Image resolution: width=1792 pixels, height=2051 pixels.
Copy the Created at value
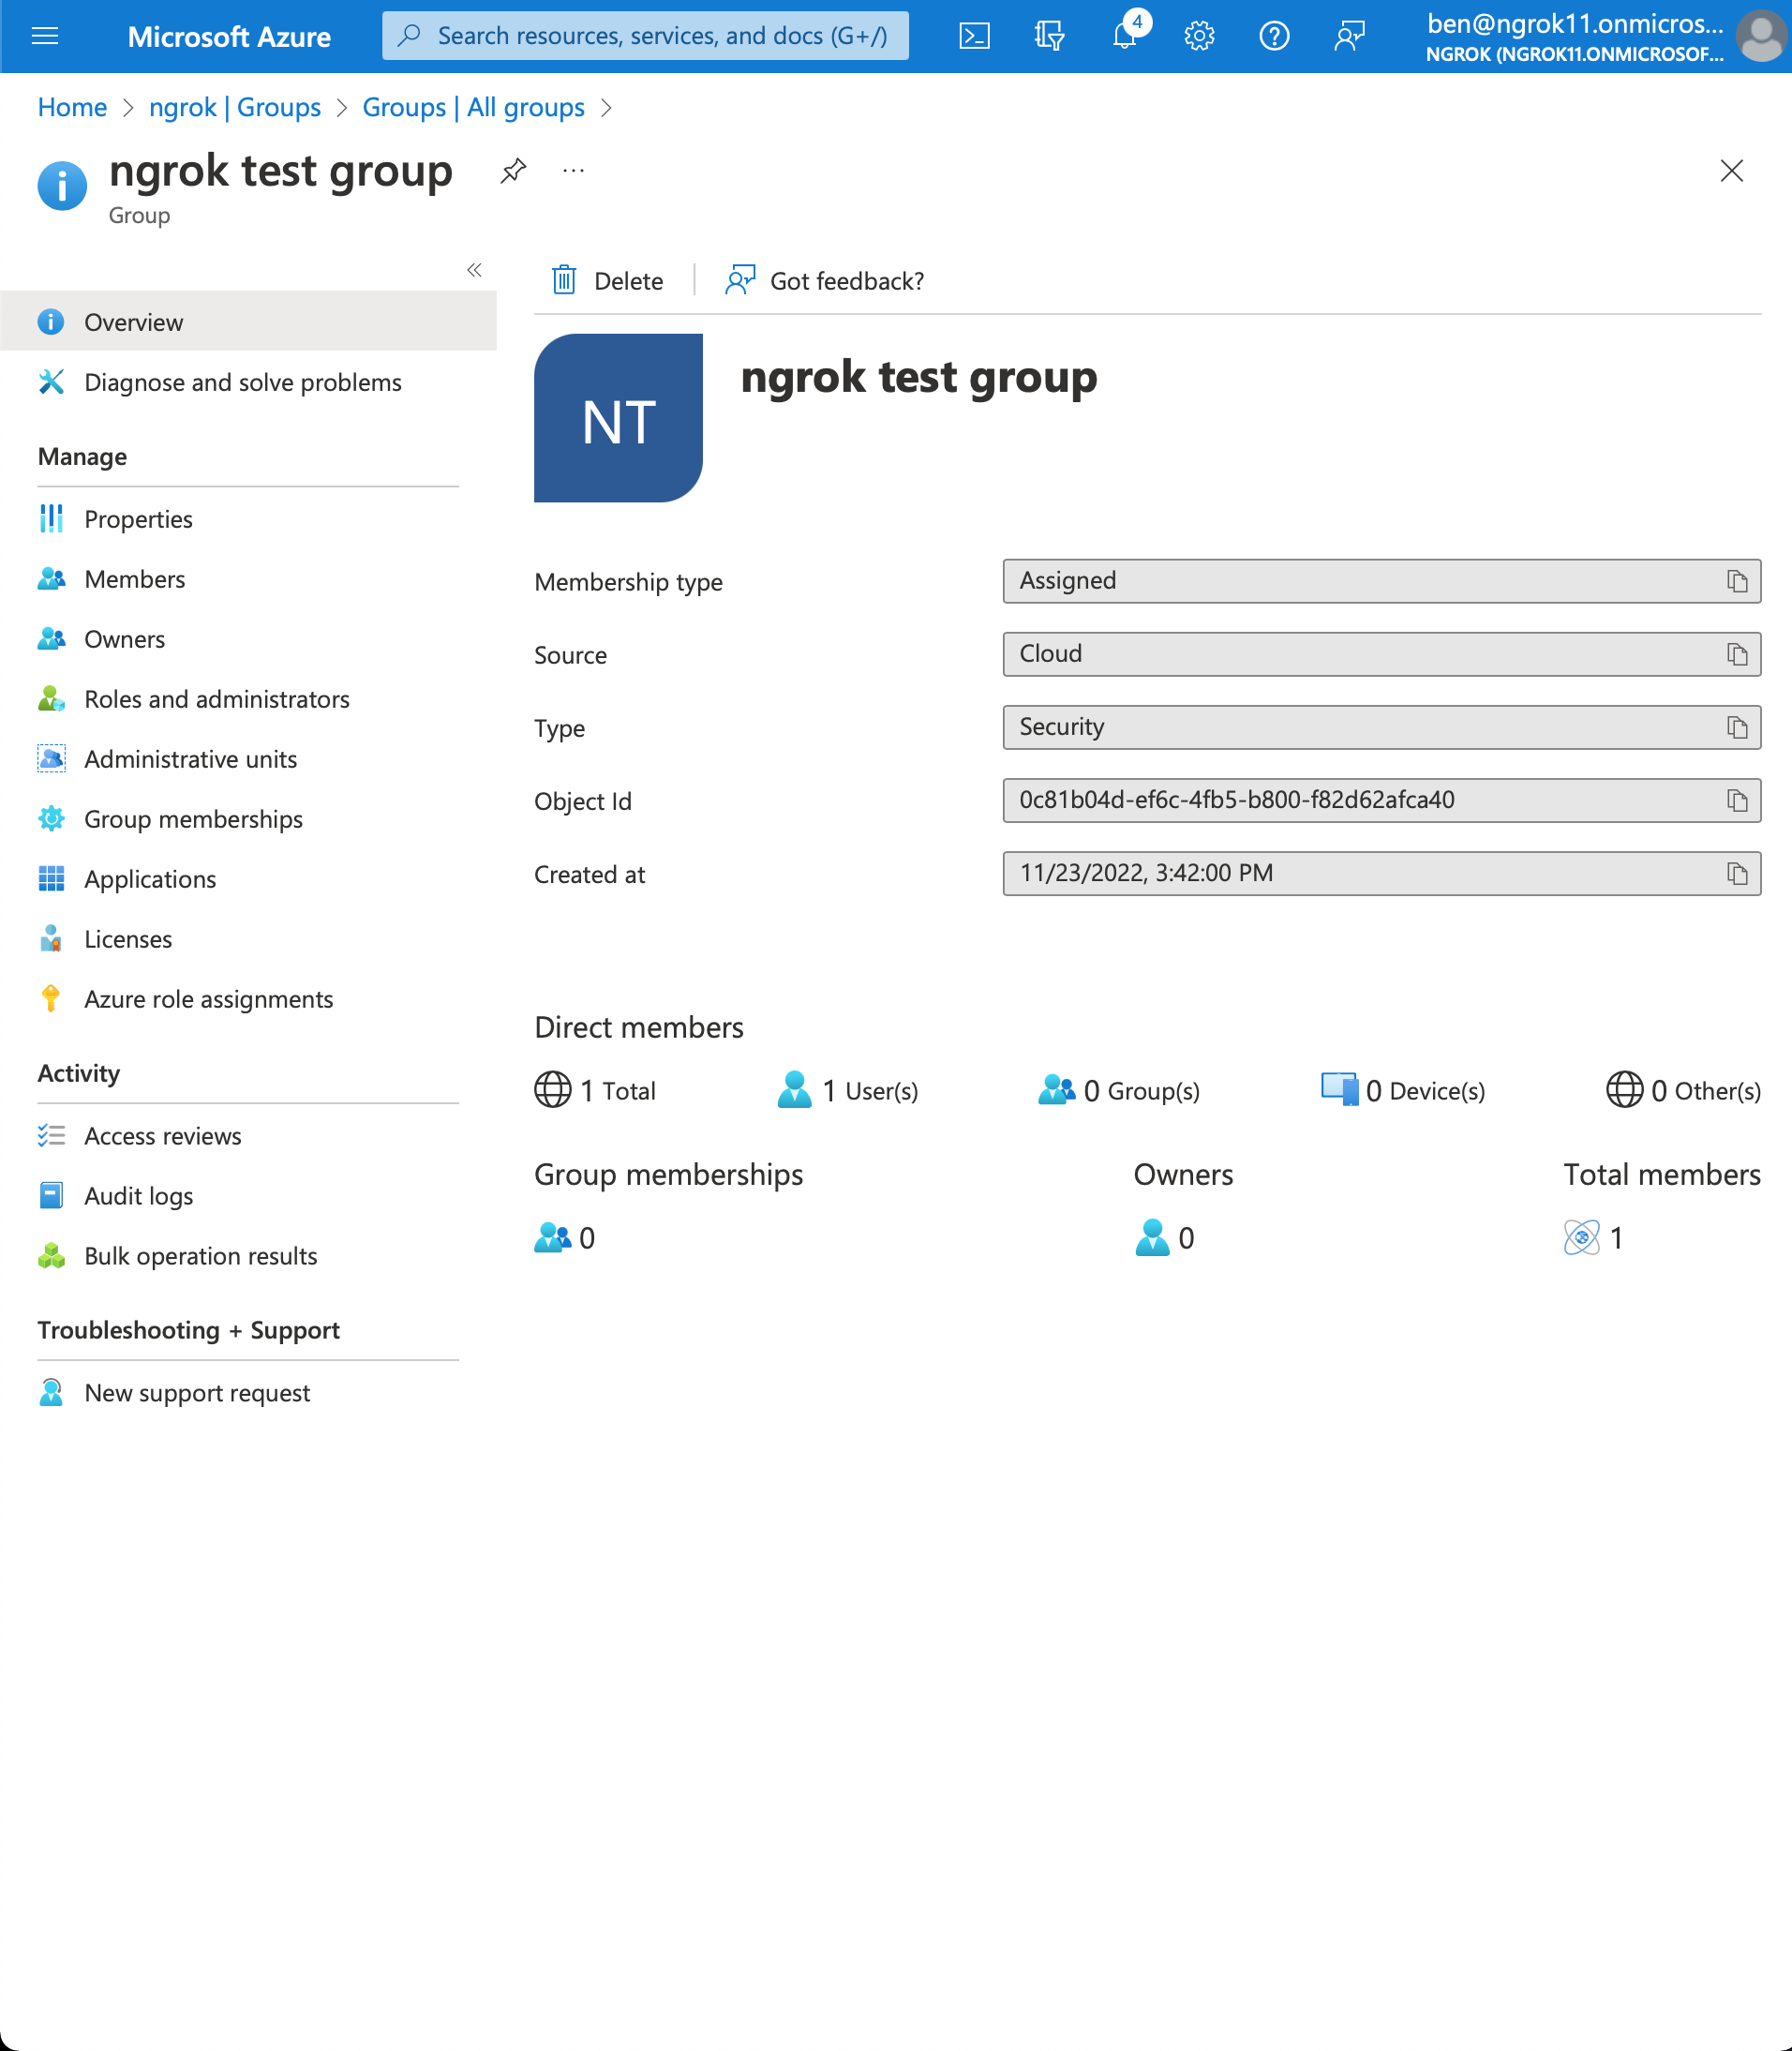(x=1737, y=873)
